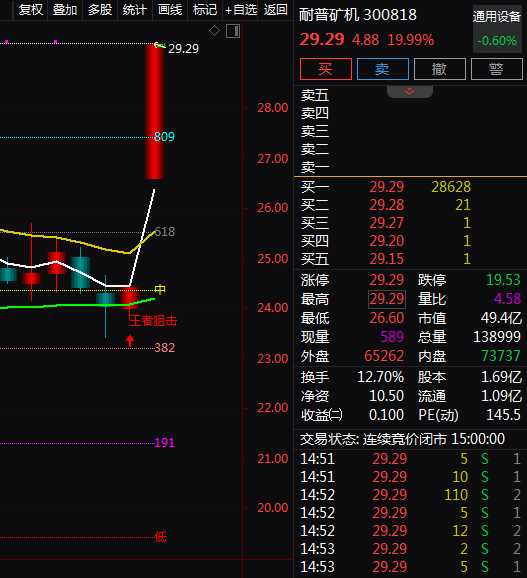Screen dimensions: 527x578
Task: Click the 29.29 high price label on chart
Action: (184, 49)
